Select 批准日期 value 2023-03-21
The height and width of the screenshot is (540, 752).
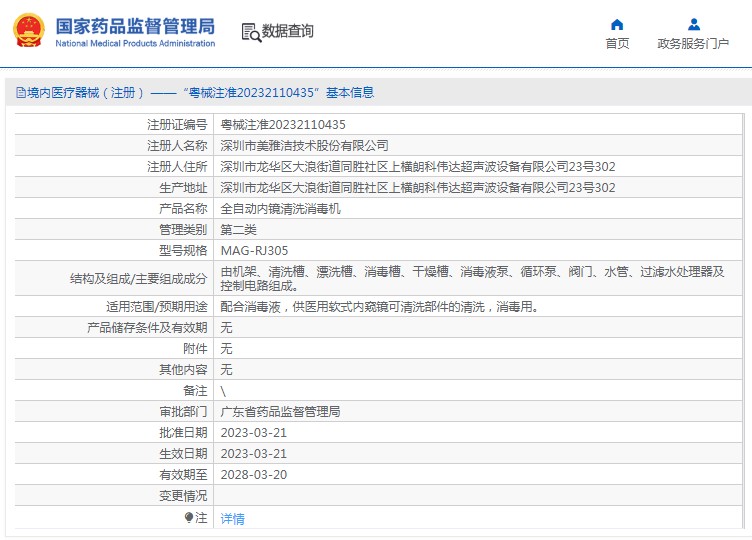click(254, 433)
